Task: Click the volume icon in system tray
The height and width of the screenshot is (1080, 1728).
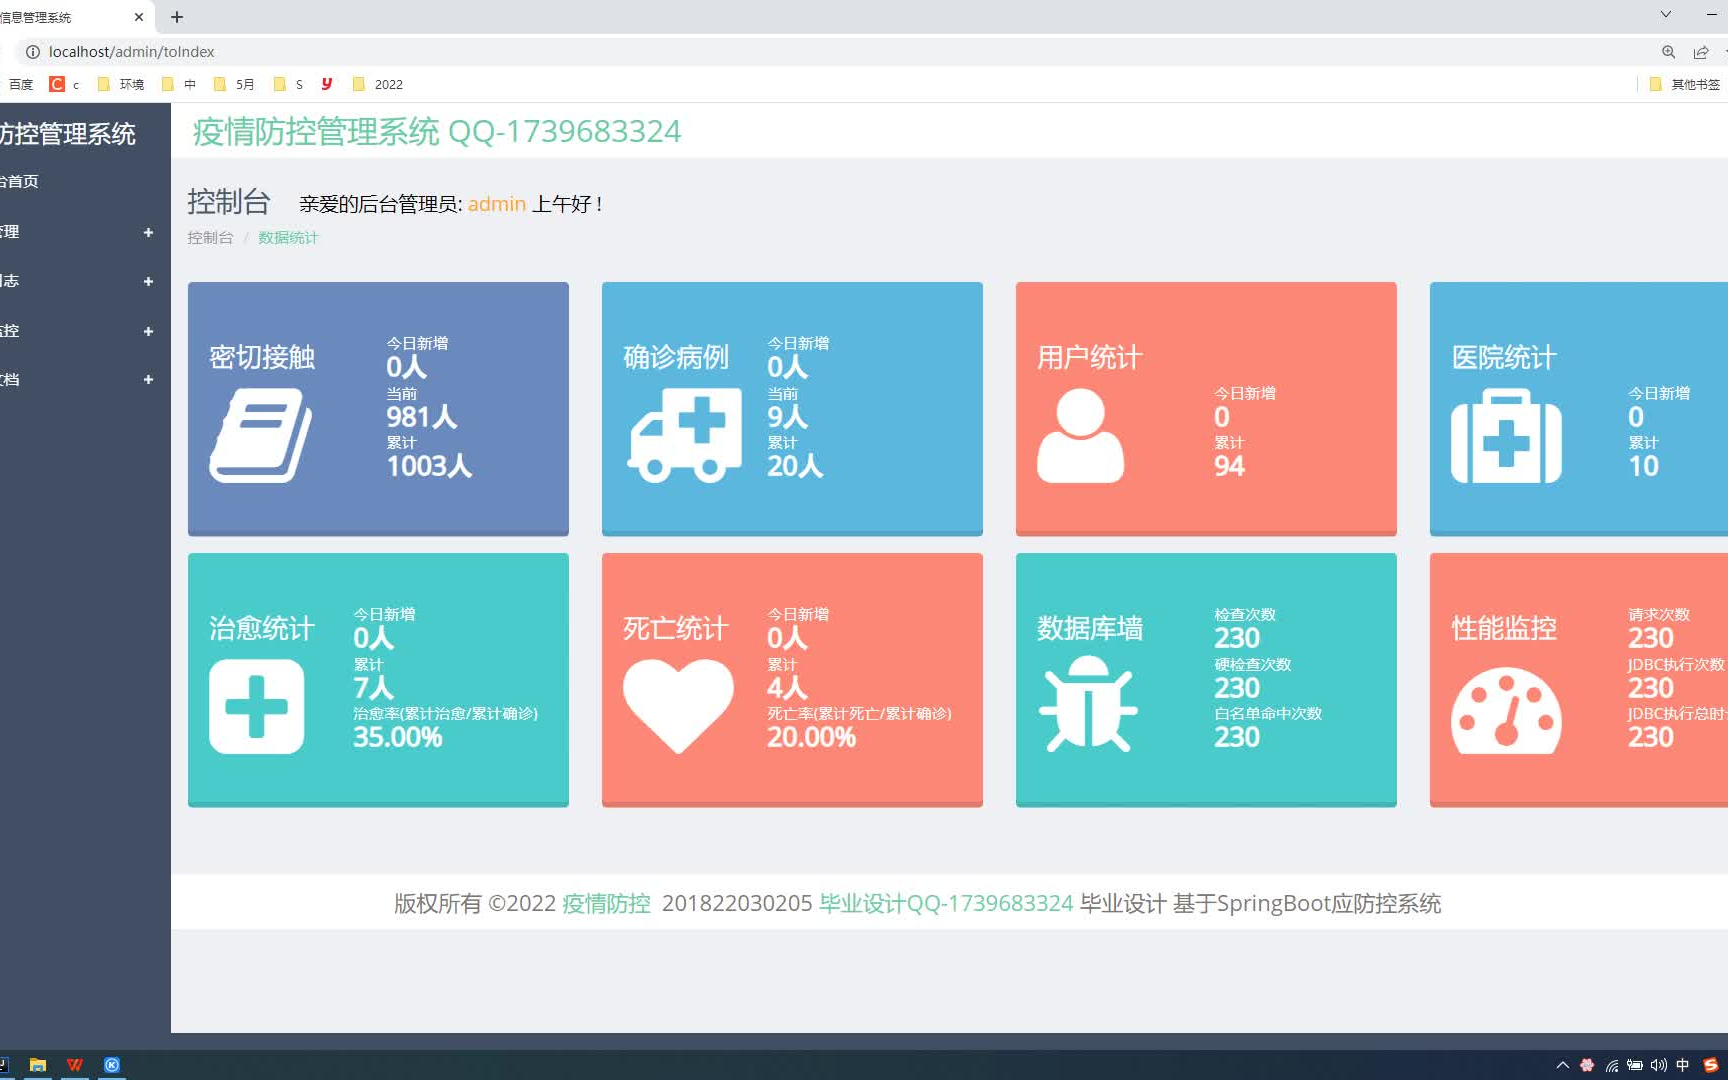Action: [1659, 1065]
